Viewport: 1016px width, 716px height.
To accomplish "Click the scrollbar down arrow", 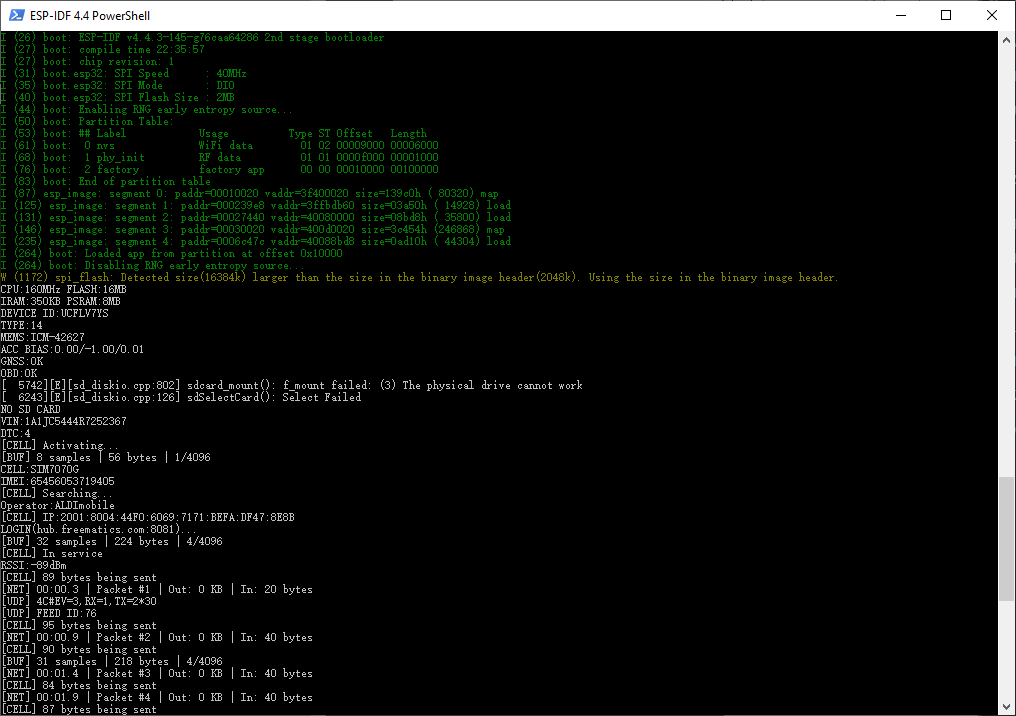I will click(1006, 706).
